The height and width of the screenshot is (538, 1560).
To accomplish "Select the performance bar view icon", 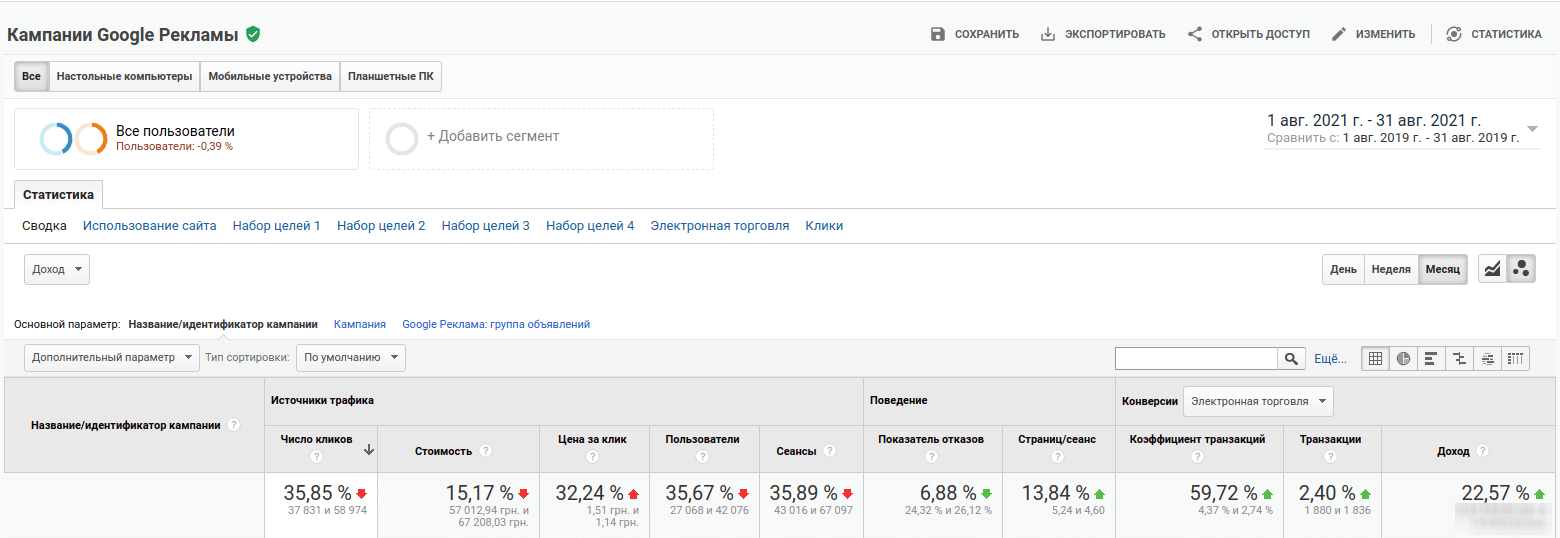I will pyautogui.click(x=1431, y=359).
